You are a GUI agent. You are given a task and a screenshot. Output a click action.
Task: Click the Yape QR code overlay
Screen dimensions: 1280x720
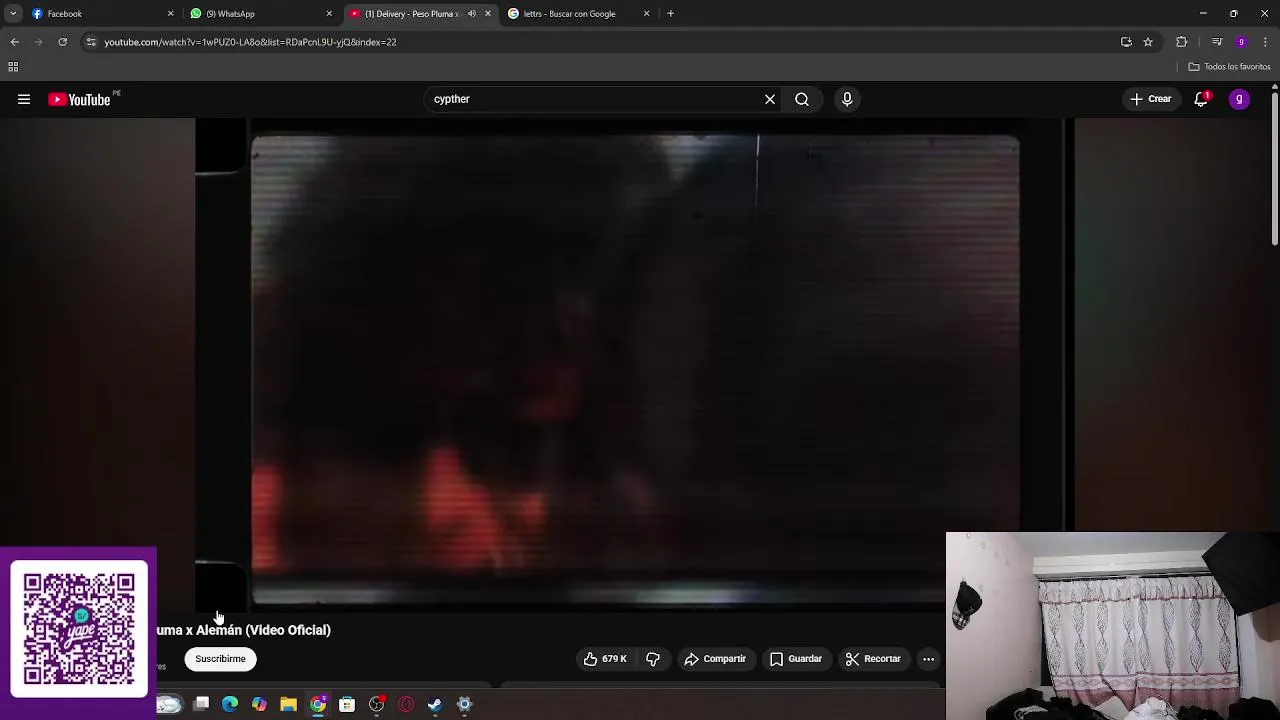coord(79,627)
